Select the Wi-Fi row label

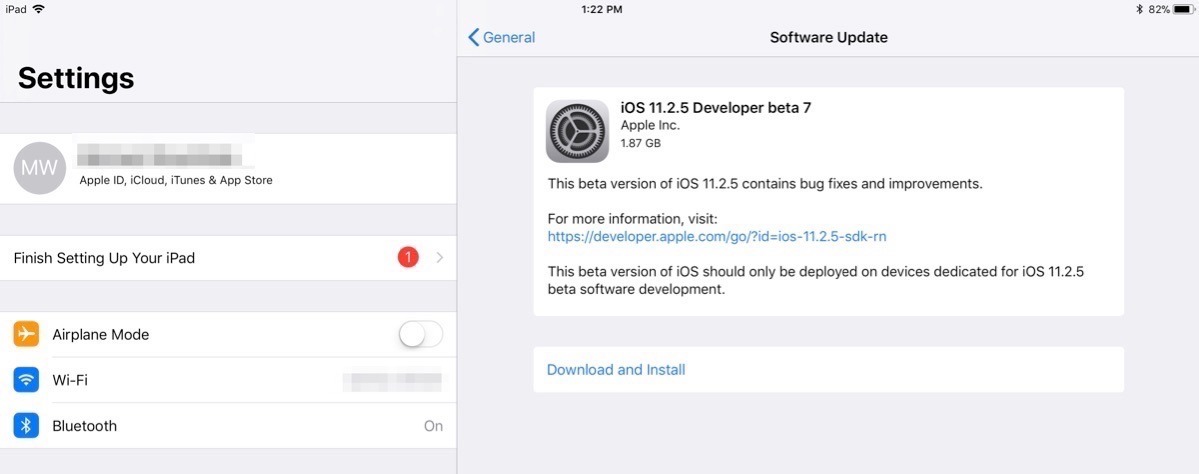[70, 380]
